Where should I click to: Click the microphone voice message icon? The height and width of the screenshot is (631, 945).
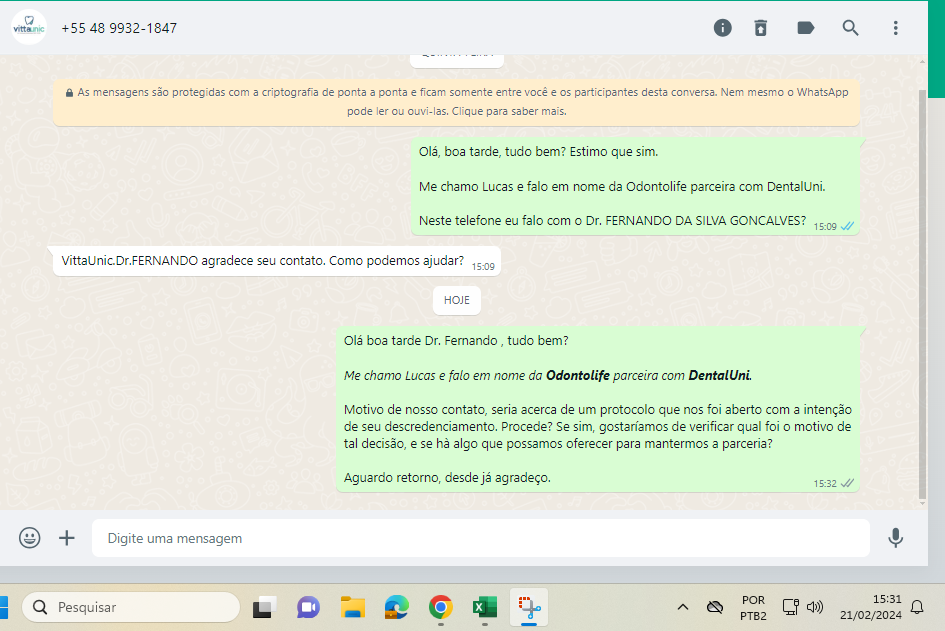[896, 538]
